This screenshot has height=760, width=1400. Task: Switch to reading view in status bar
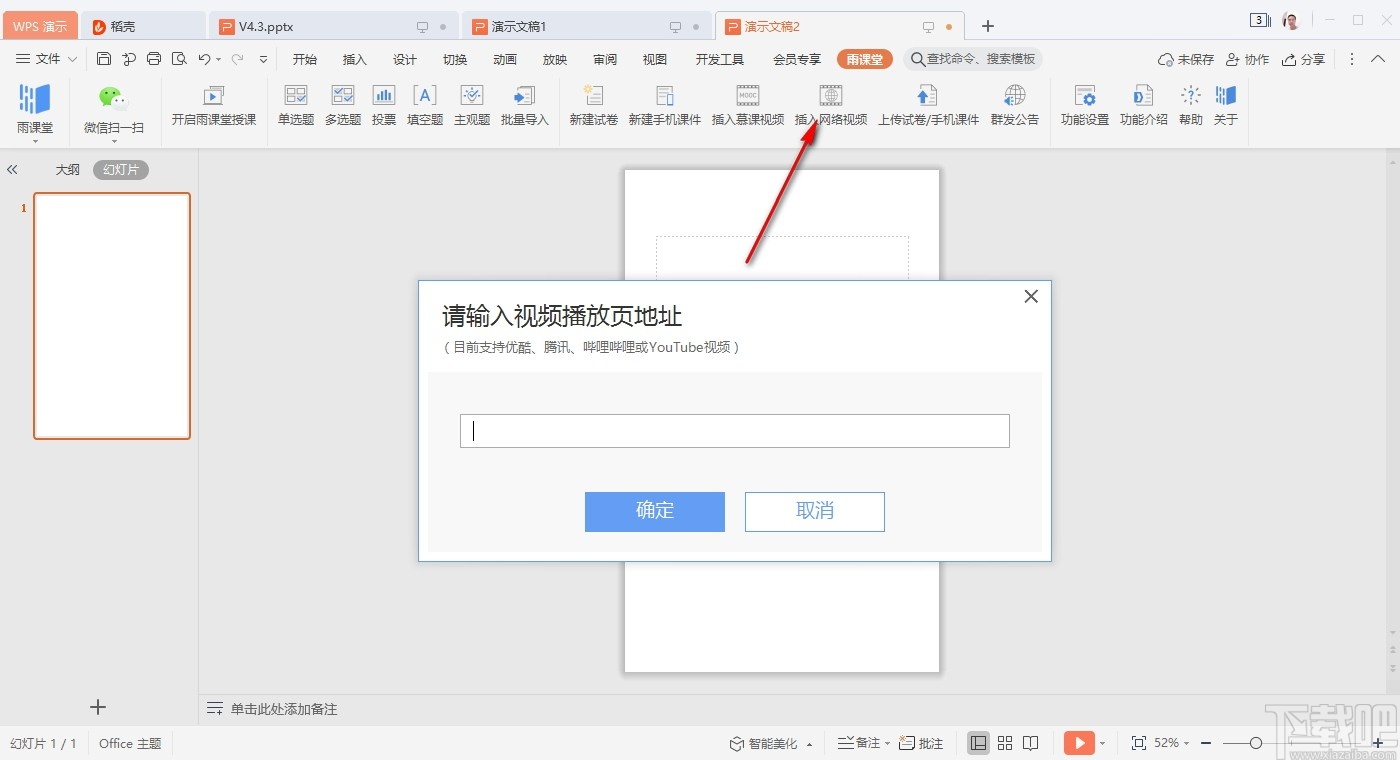point(1031,743)
